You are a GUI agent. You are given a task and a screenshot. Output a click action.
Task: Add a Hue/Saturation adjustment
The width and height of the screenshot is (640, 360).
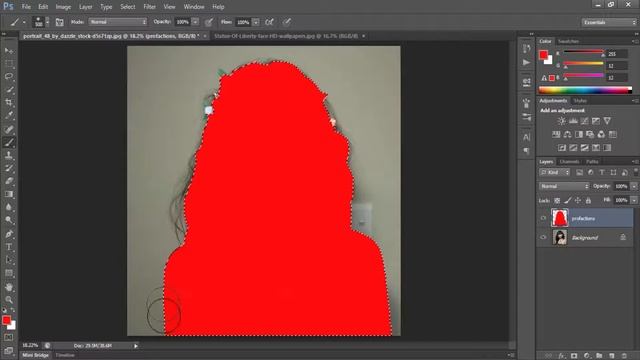[x=556, y=134]
